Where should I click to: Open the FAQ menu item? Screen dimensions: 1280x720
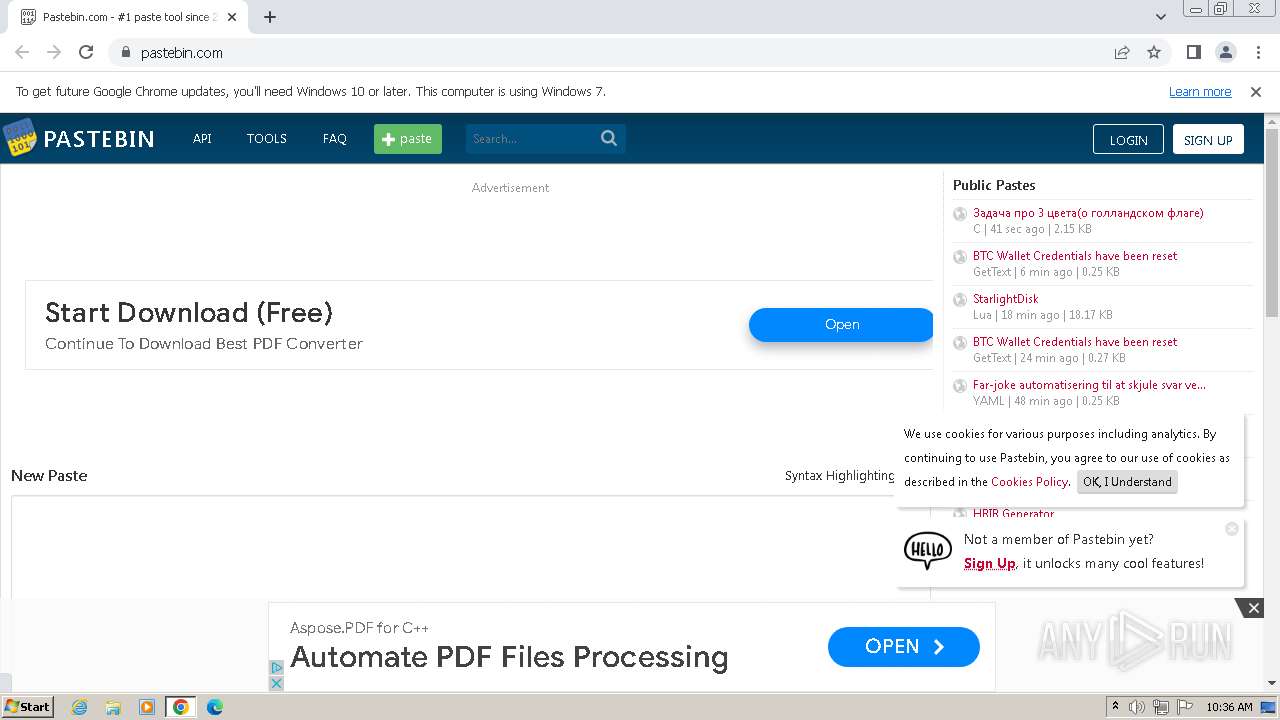click(335, 139)
